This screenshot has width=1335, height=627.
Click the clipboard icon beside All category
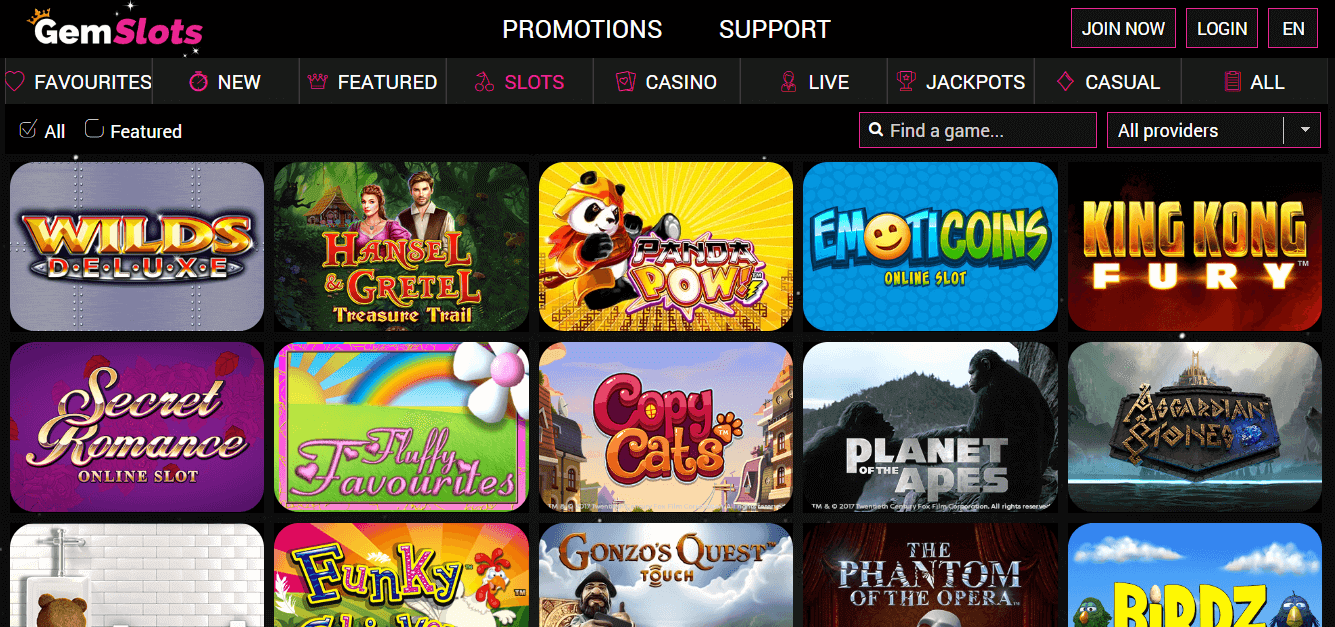coord(1232,82)
